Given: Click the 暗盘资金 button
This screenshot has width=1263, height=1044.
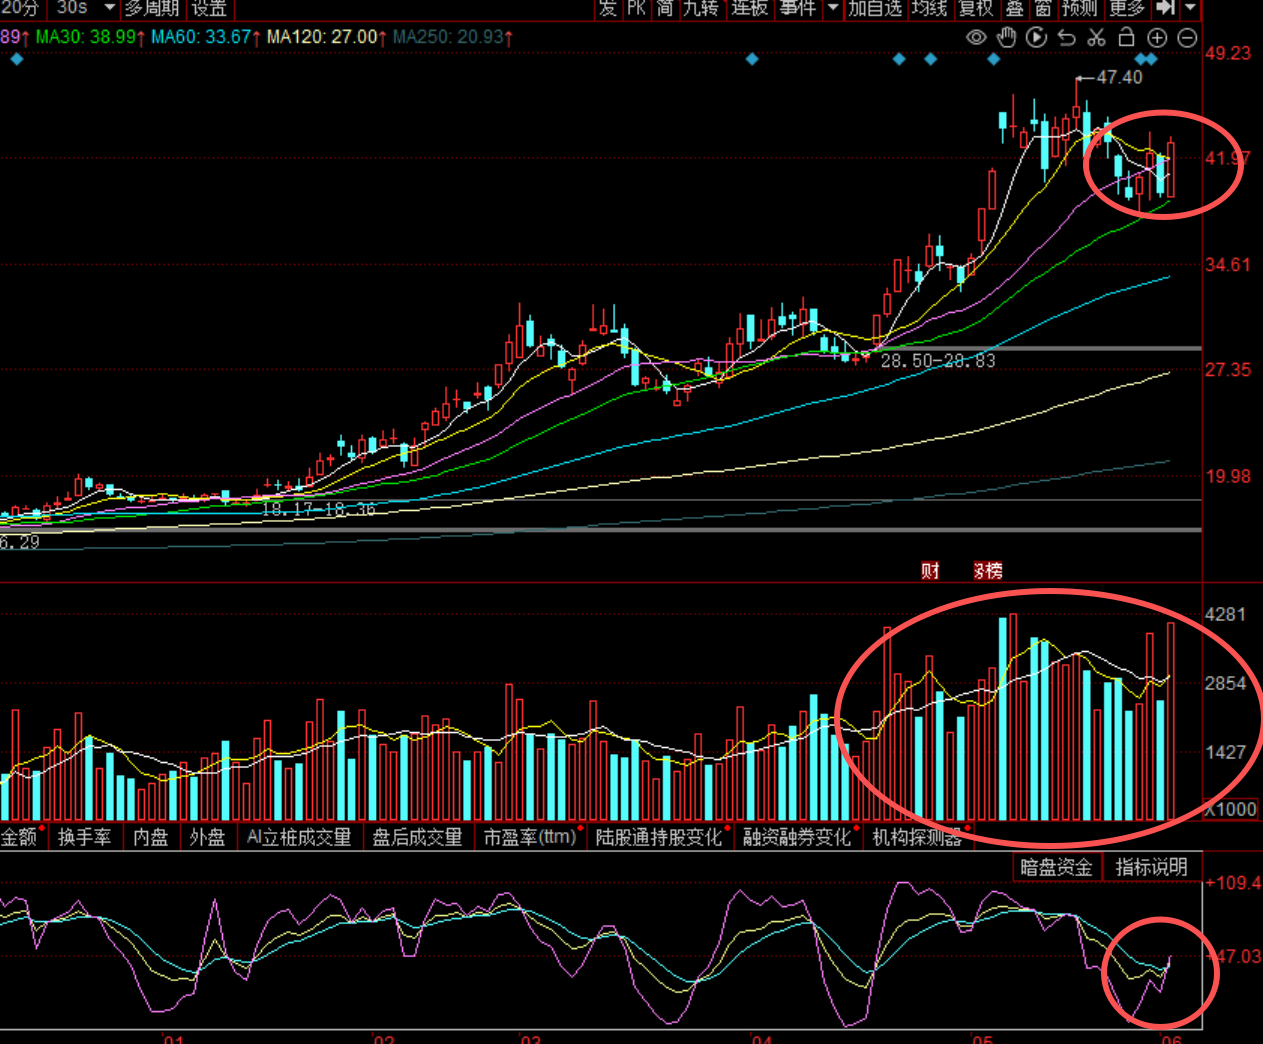Looking at the screenshot, I should [1056, 867].
